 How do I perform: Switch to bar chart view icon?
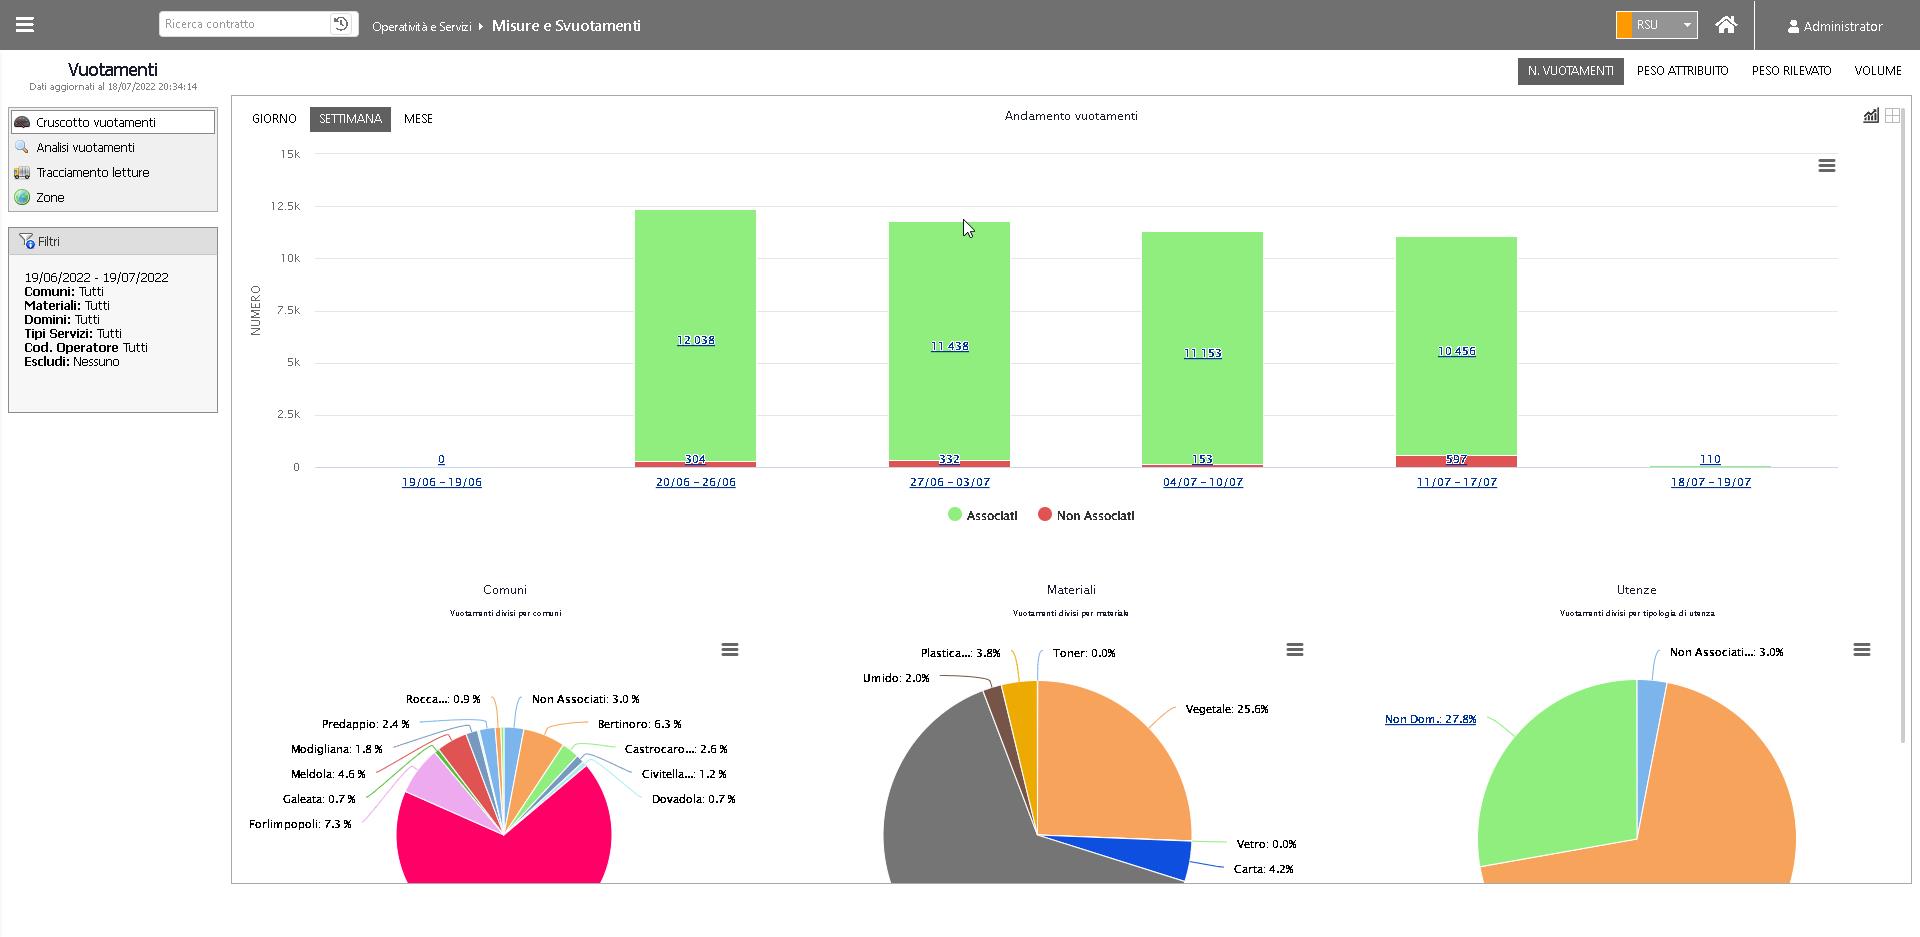coord(1871,116)
